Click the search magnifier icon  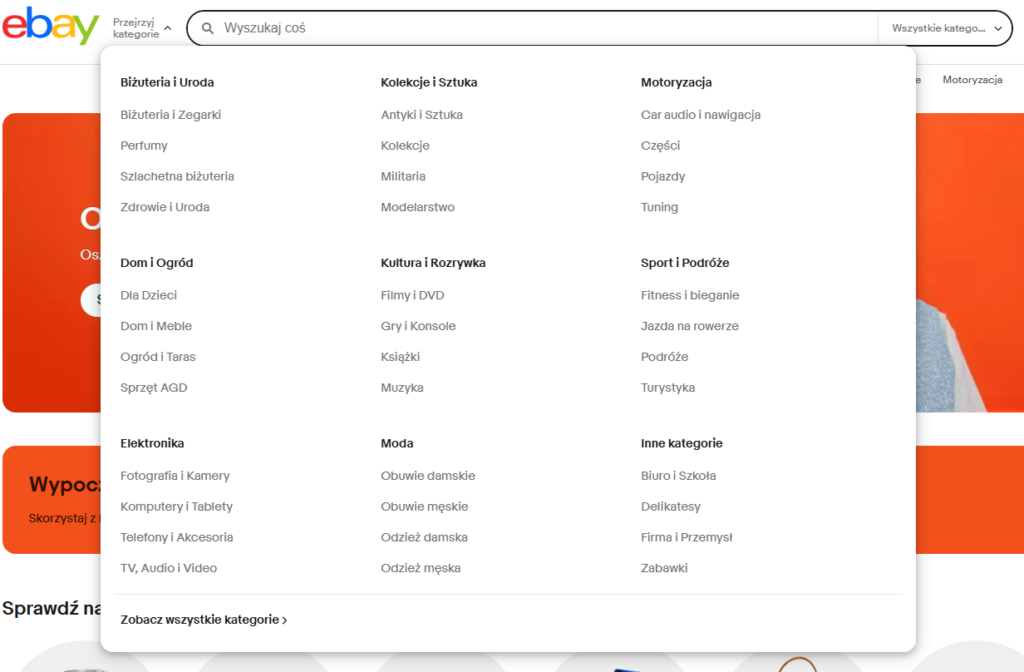point(208,28)
